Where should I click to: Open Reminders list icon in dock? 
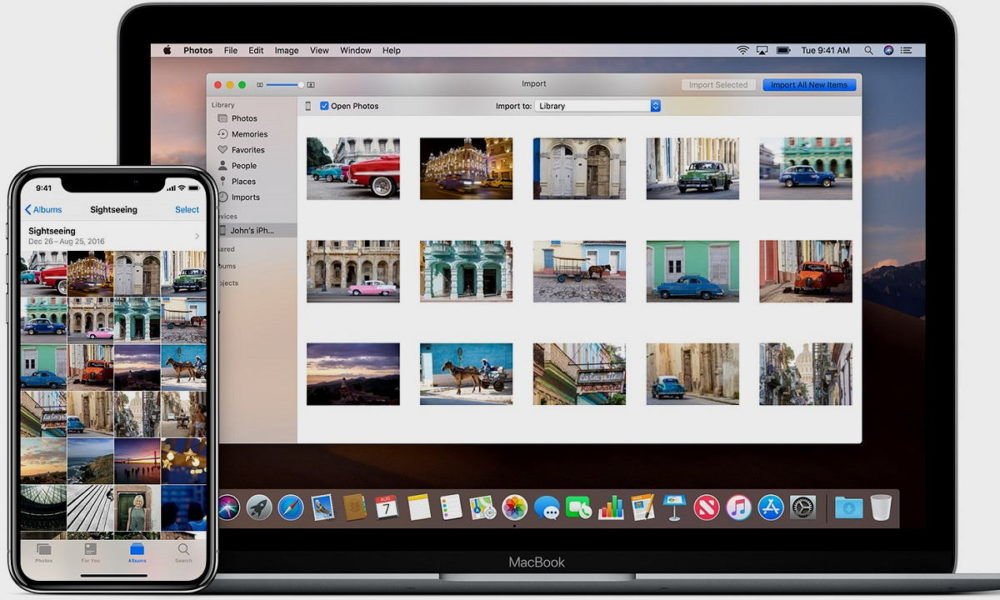[451, 508]
